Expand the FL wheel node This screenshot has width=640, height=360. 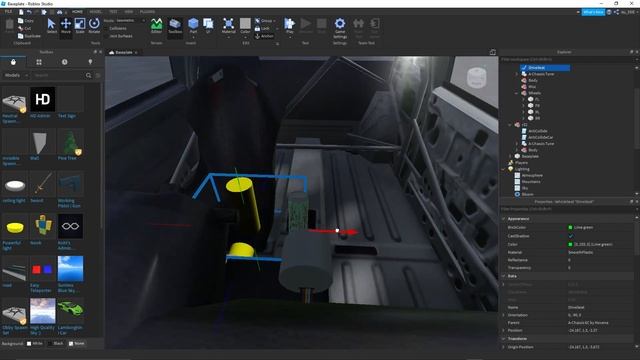click(x=523, y=99)
